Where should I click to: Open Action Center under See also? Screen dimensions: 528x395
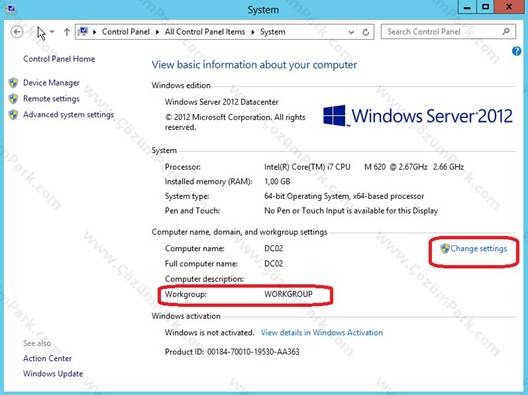point(47,358)
